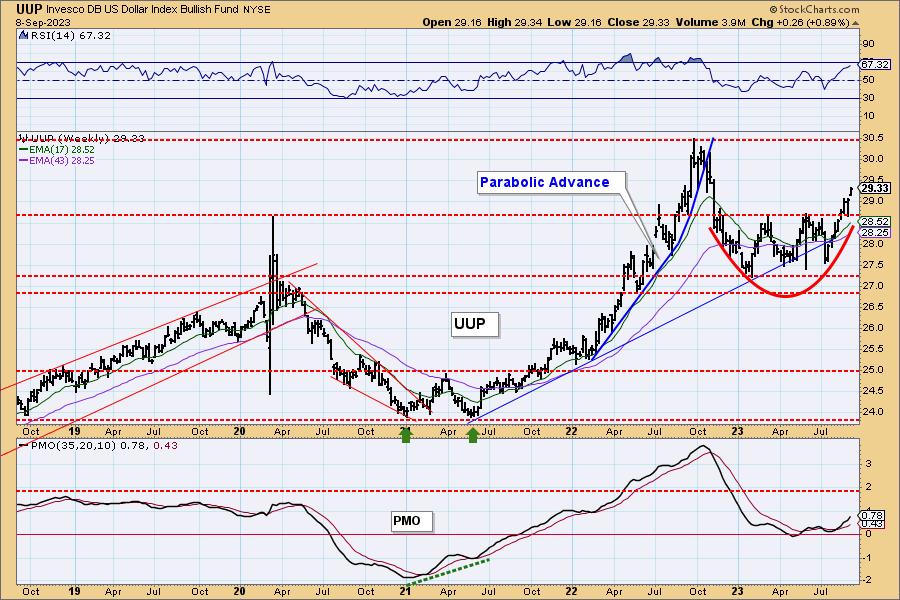Image resolution: width=900 pixels, height=600 pixels.
Task: Click the Open 29.16 value
Action: click(451, 22)
